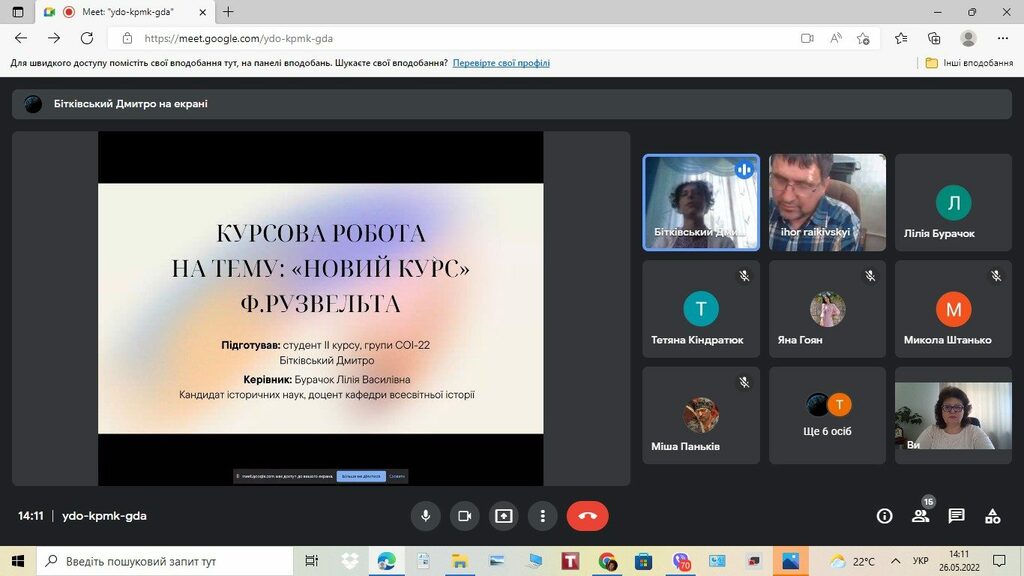This screenshot has height=576, width=1024.
Task: Toggle the camera button in Meet
Action: (x=464, y=516)
